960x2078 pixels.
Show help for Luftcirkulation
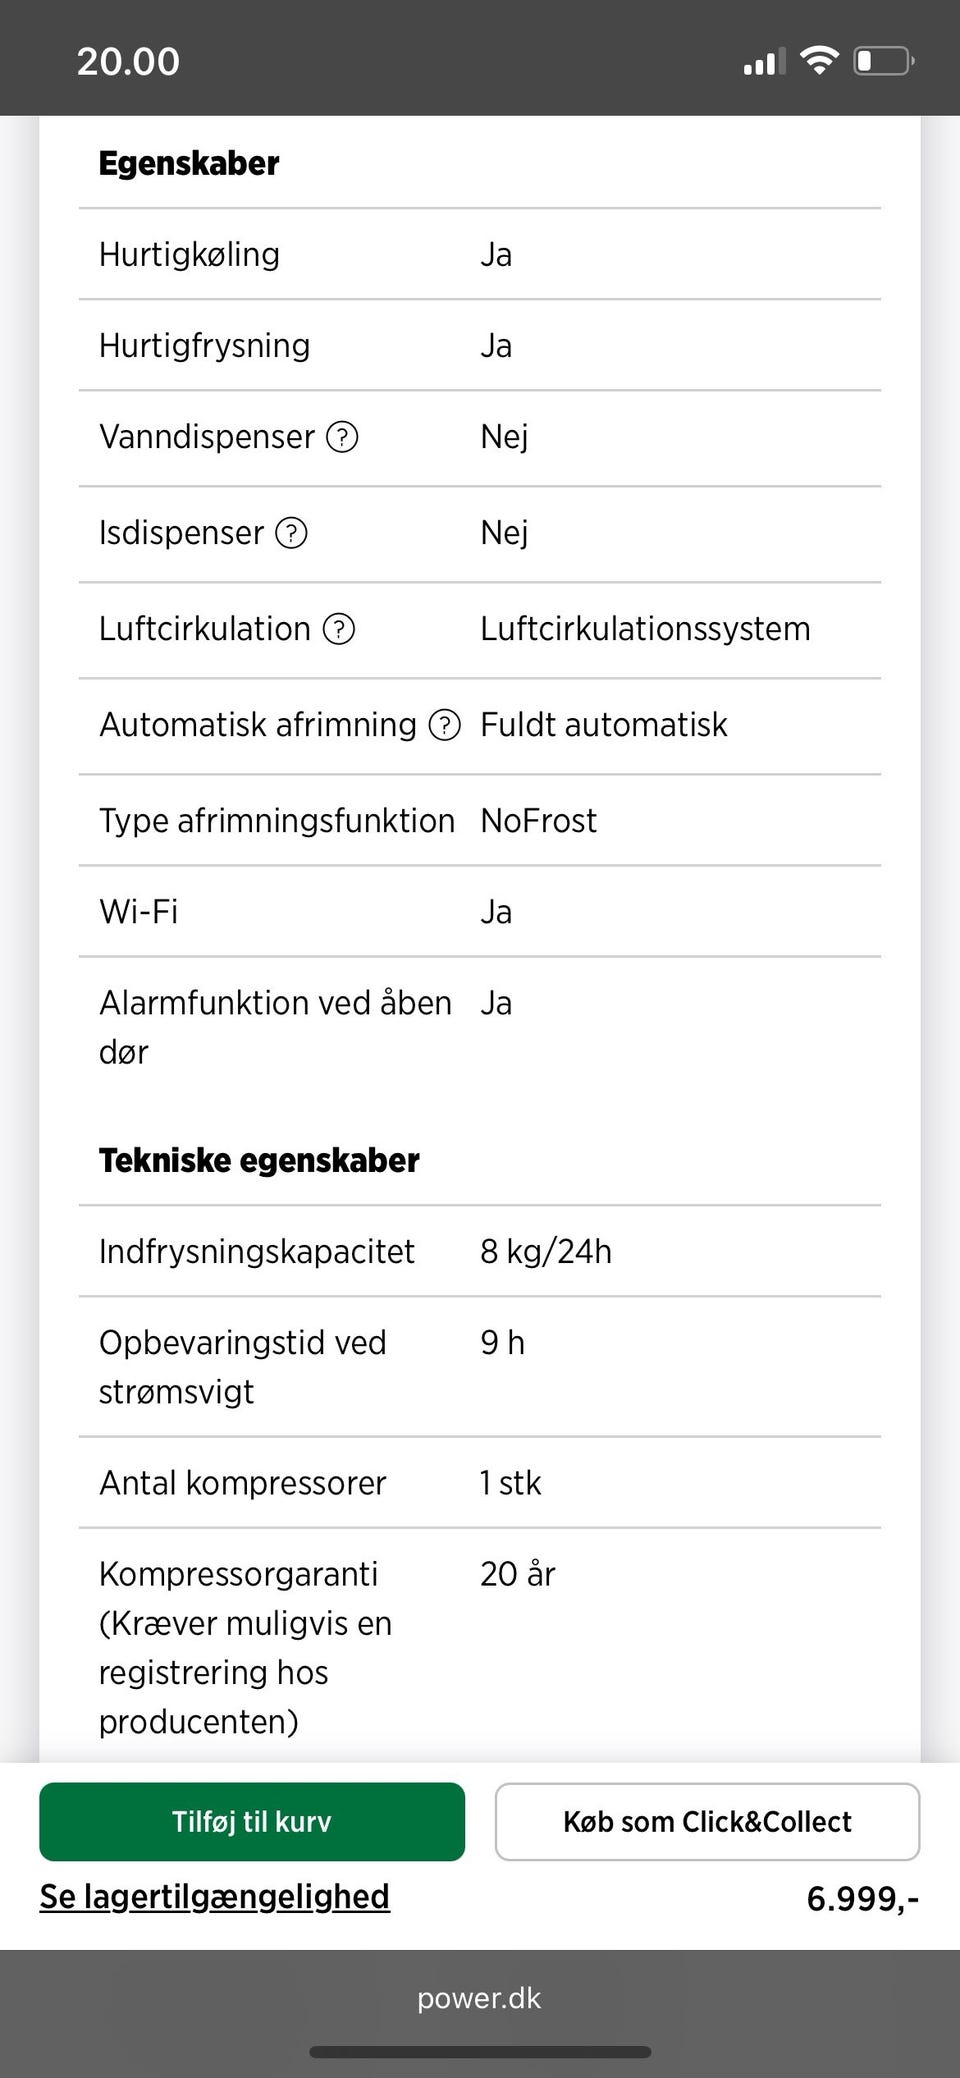tap(339, 629)
